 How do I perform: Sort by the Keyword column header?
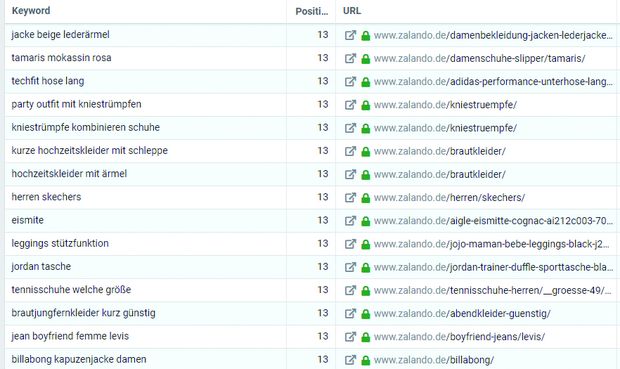(31, 11)
